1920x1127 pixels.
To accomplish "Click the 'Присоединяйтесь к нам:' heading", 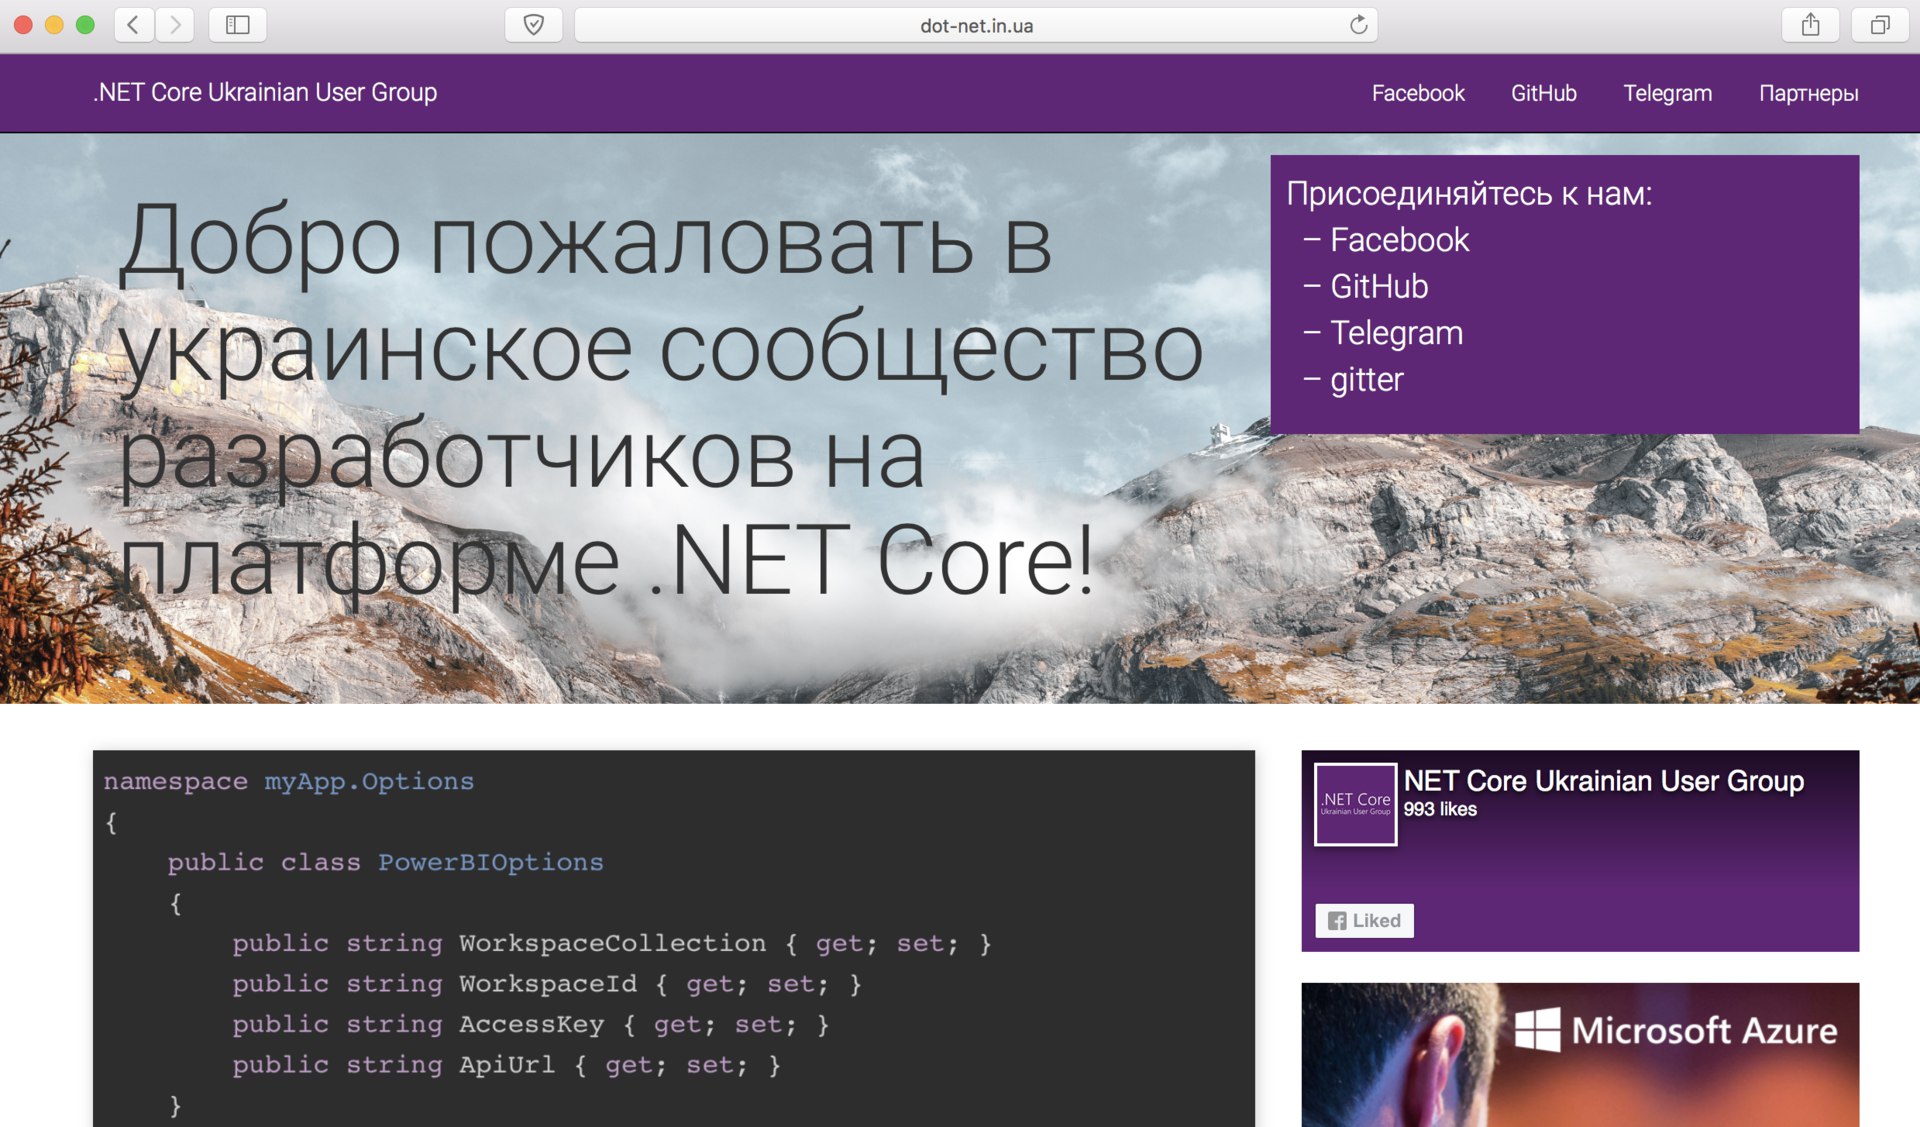I will click(x=1469, y=193).
